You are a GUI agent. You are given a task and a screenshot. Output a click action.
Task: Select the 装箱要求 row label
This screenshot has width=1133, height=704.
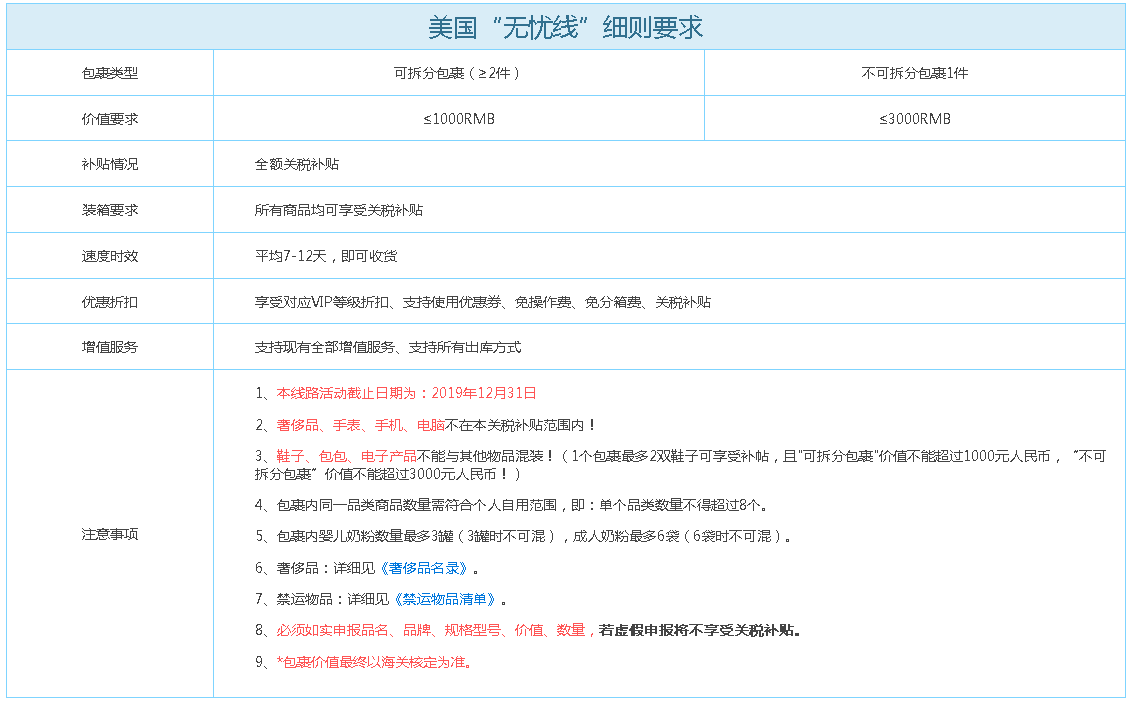pyautogui.click(x=110, y=210)
